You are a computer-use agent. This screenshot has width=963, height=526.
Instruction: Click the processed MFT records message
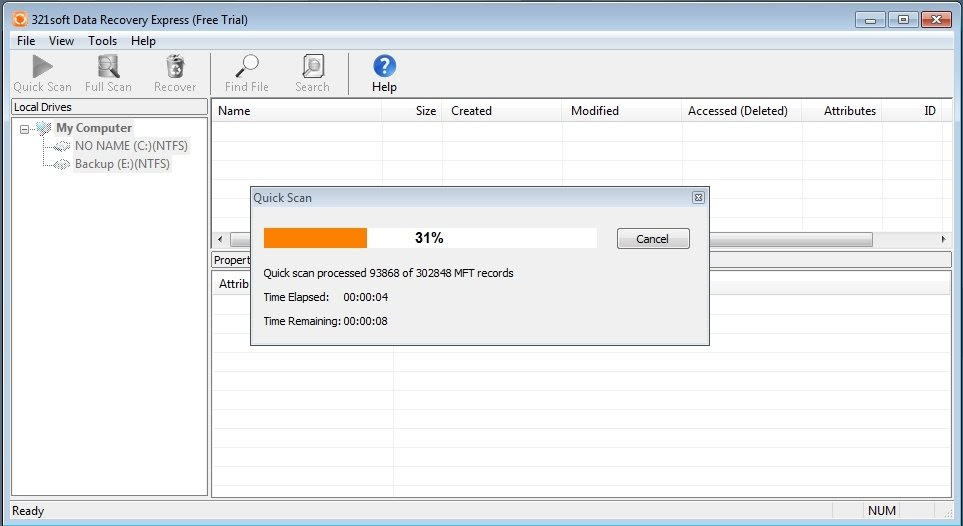pyautogui.click(x=388, y=273)
